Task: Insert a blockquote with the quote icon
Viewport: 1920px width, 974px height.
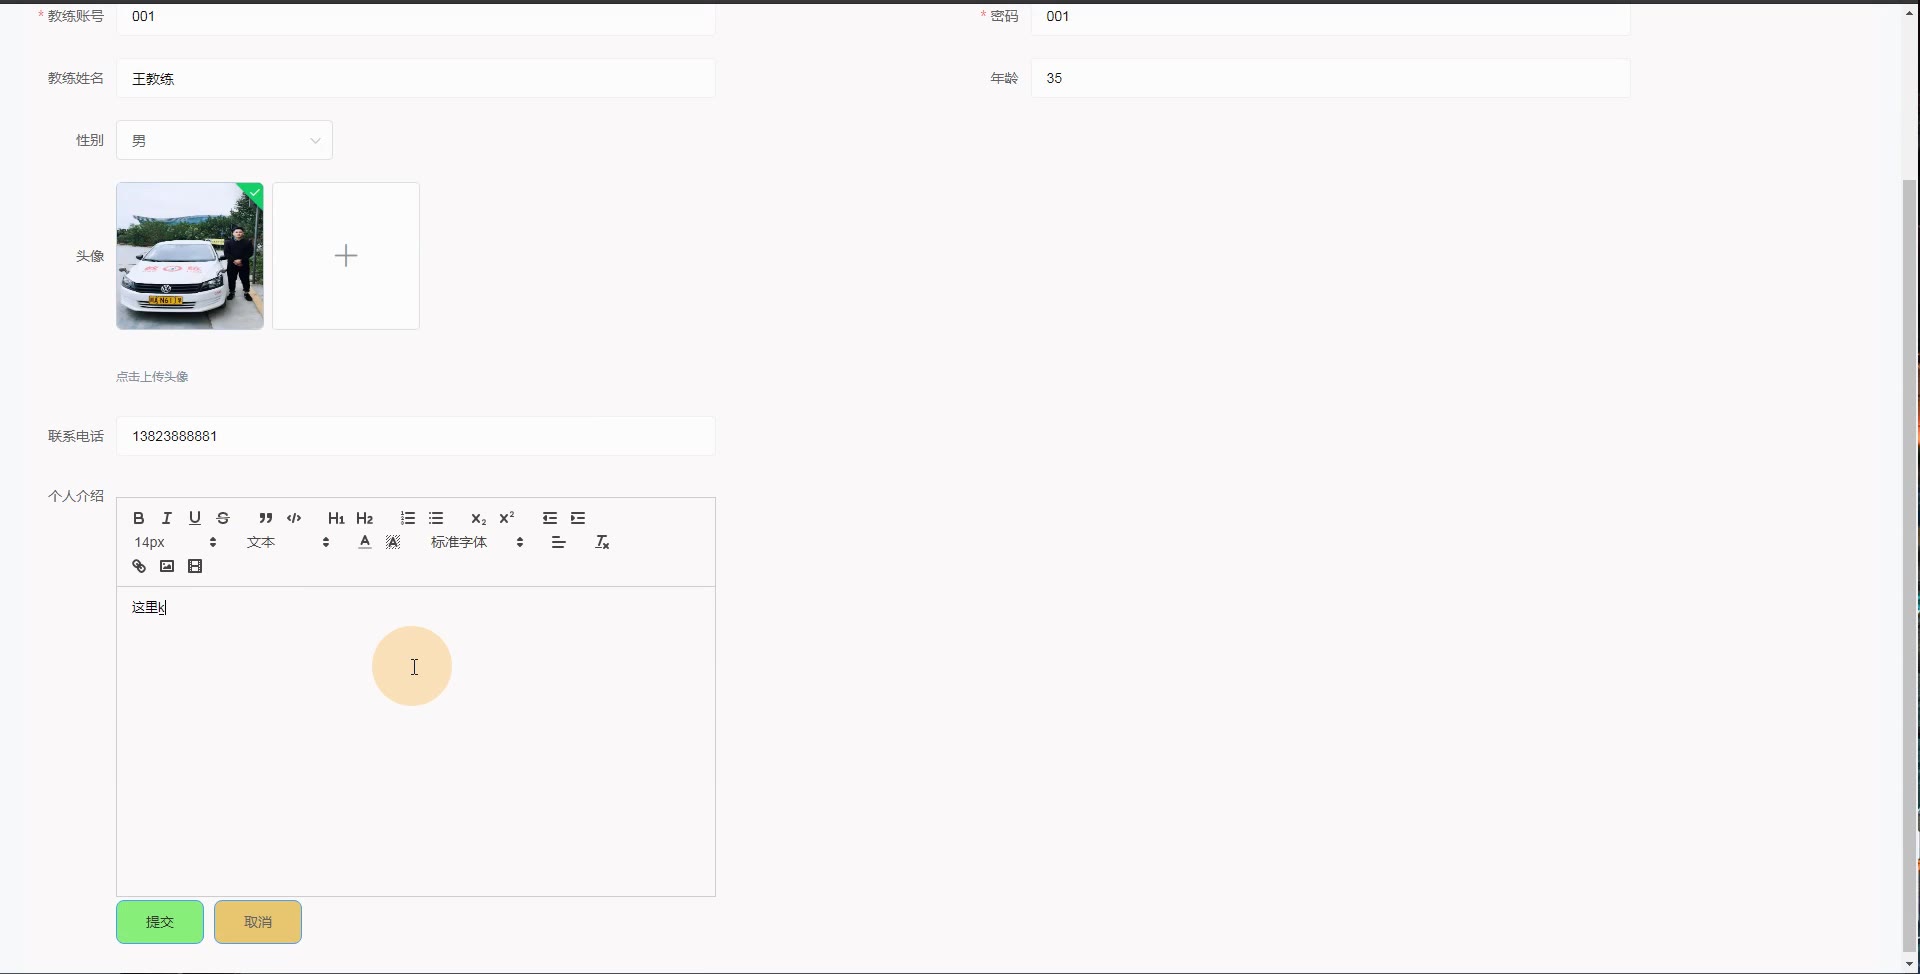Action: (265, 518)
